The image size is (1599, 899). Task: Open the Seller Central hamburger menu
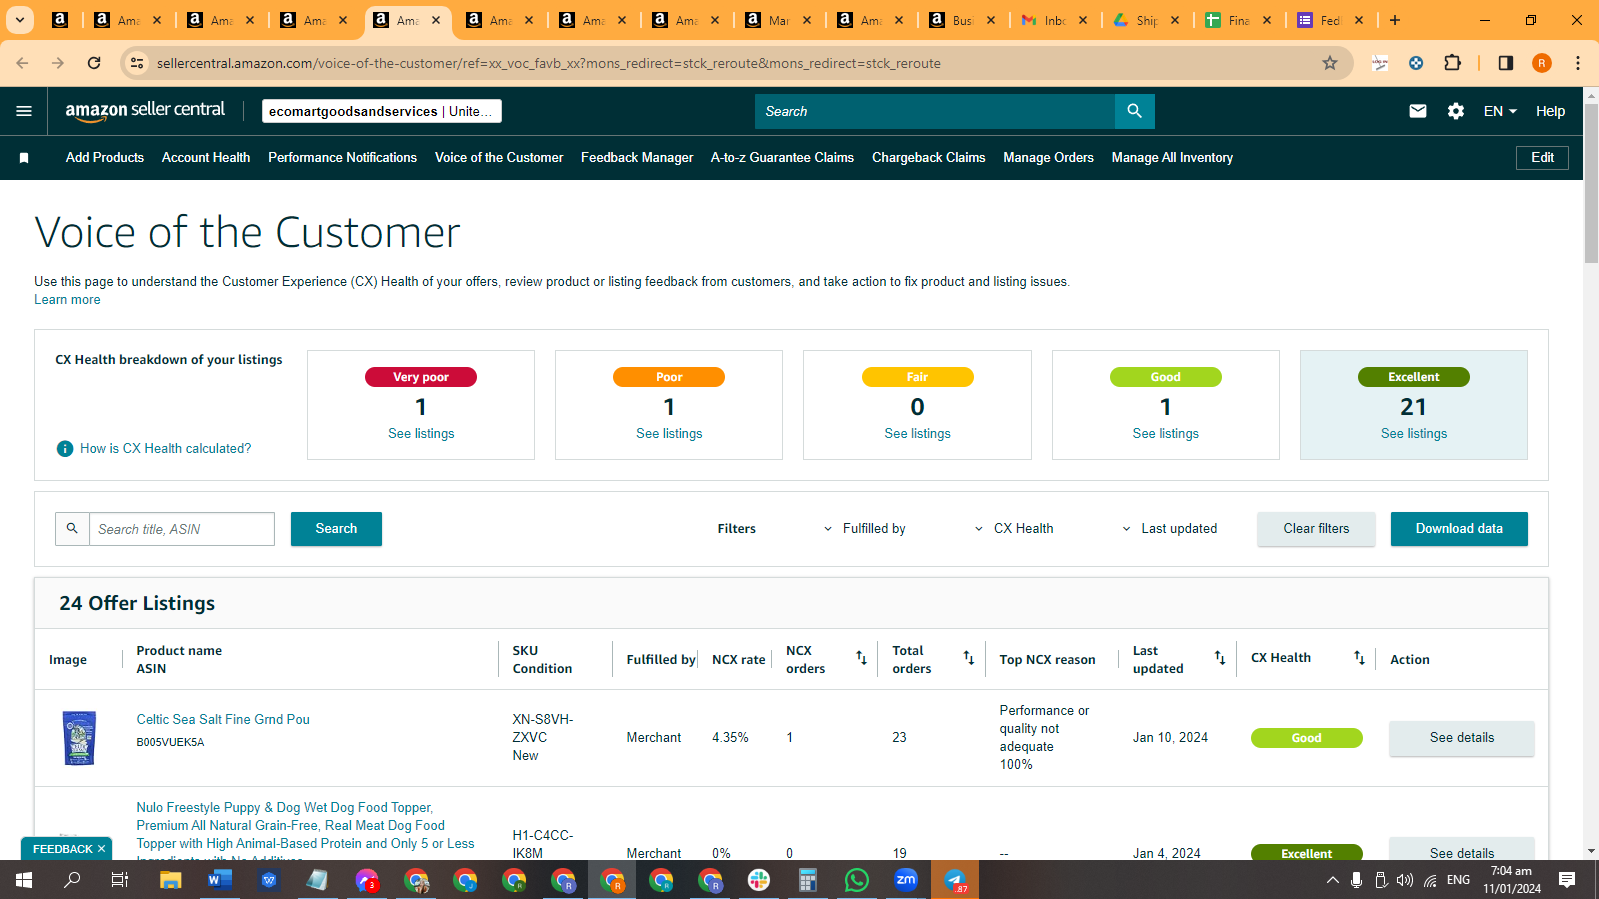(24, 111)
